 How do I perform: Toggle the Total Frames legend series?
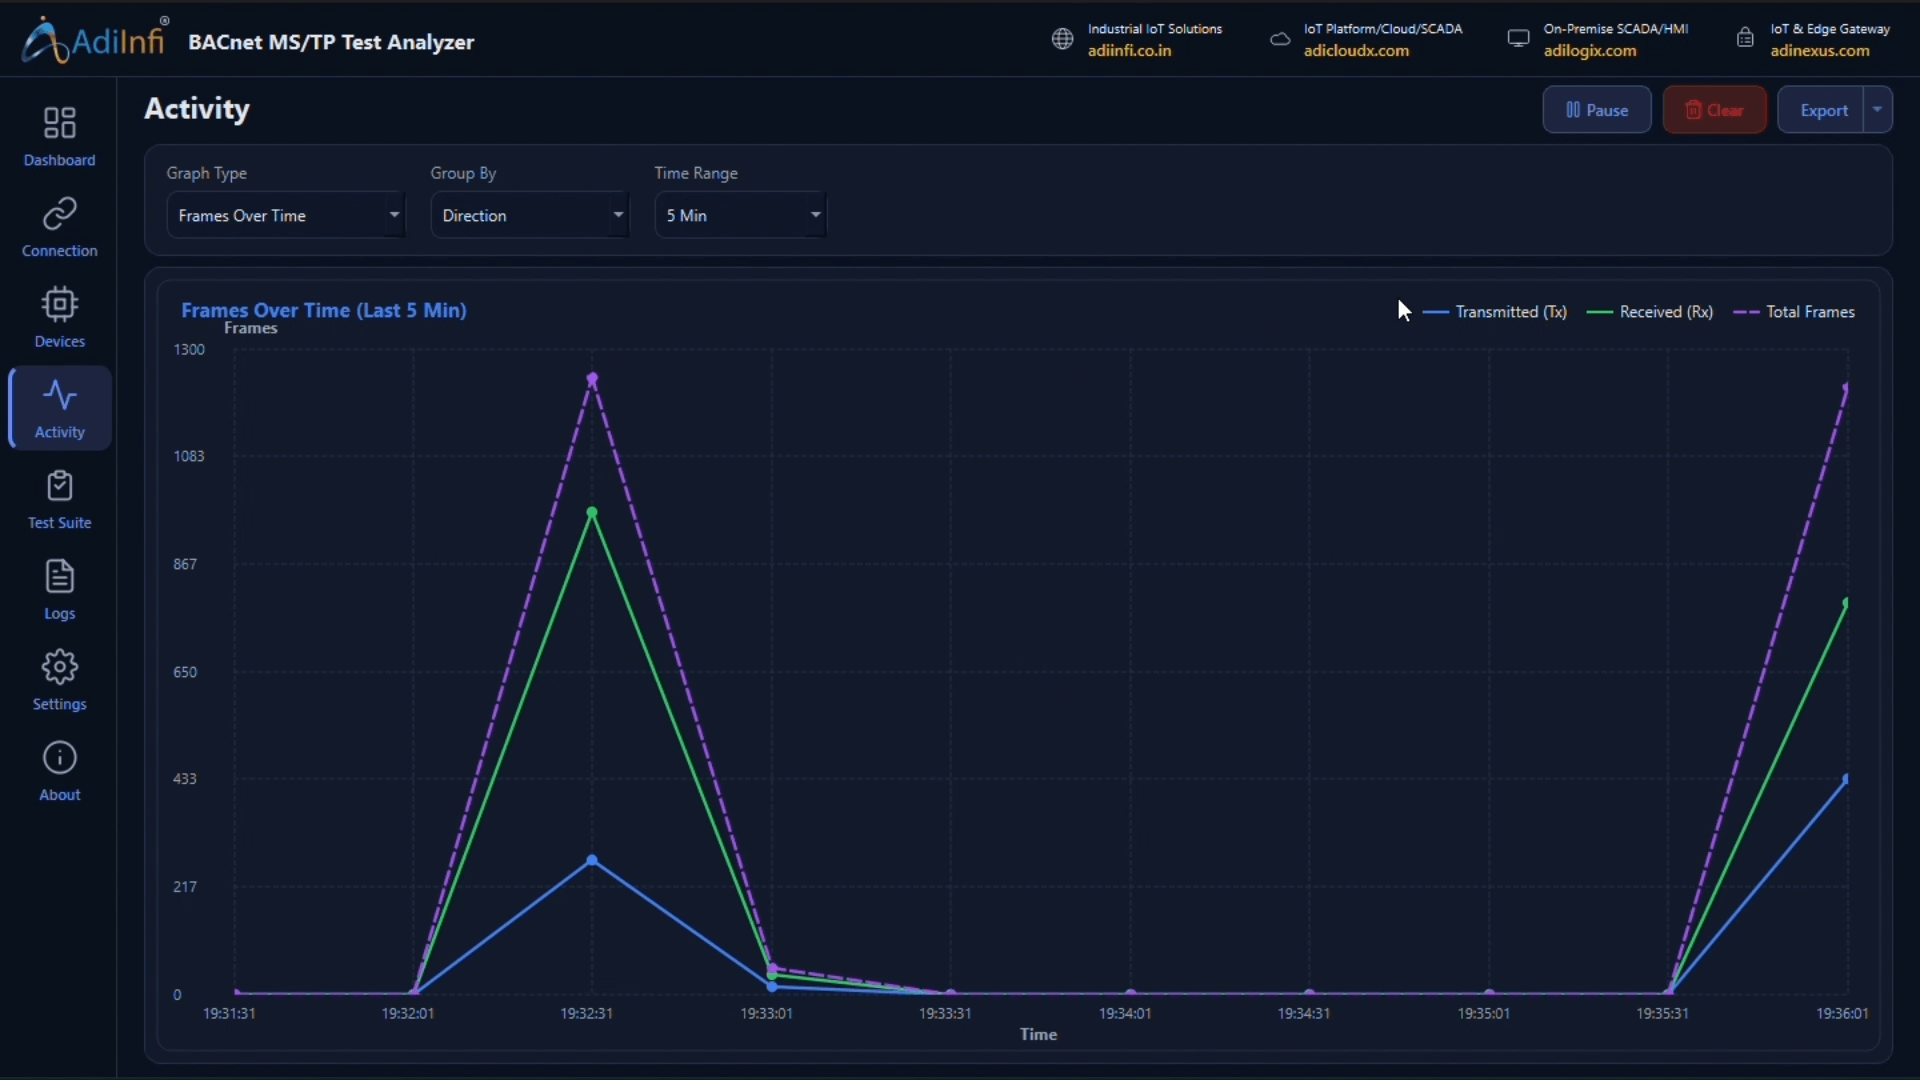coord(1794,312)
